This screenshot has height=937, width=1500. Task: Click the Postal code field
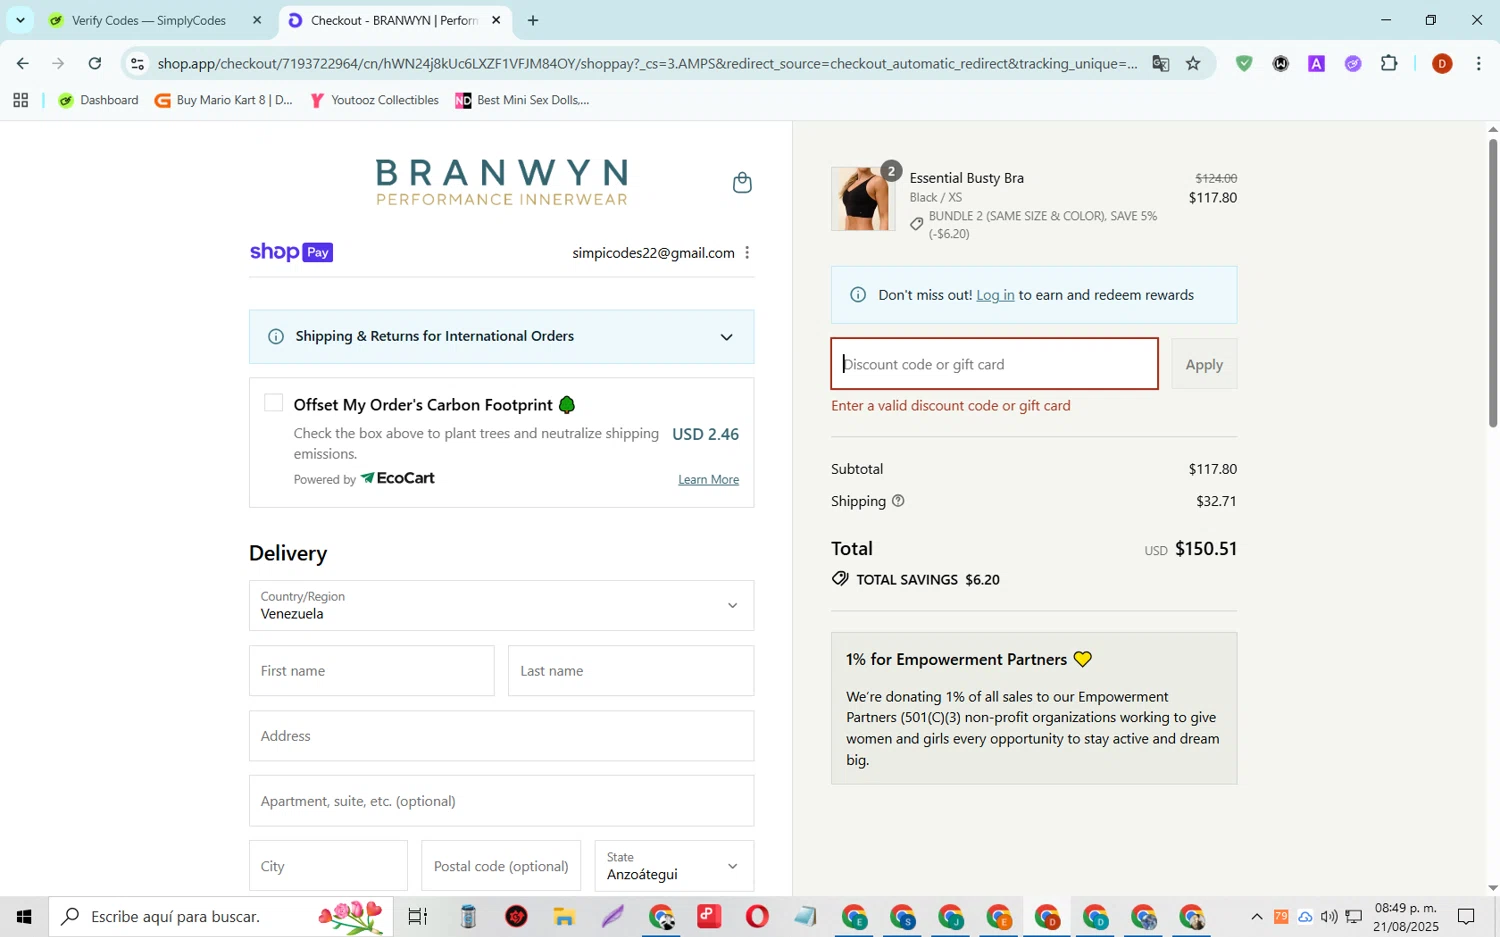501,865
